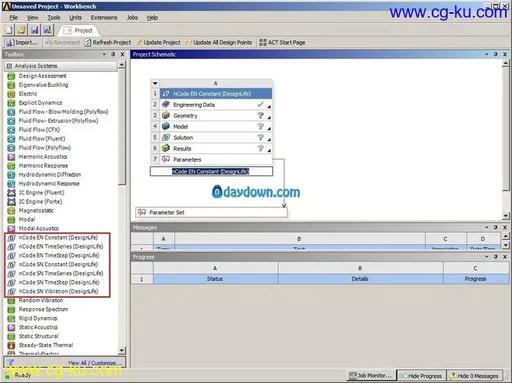Click the Toolbox scroll down arrow
512x383 pixels.
pos(122,350)
